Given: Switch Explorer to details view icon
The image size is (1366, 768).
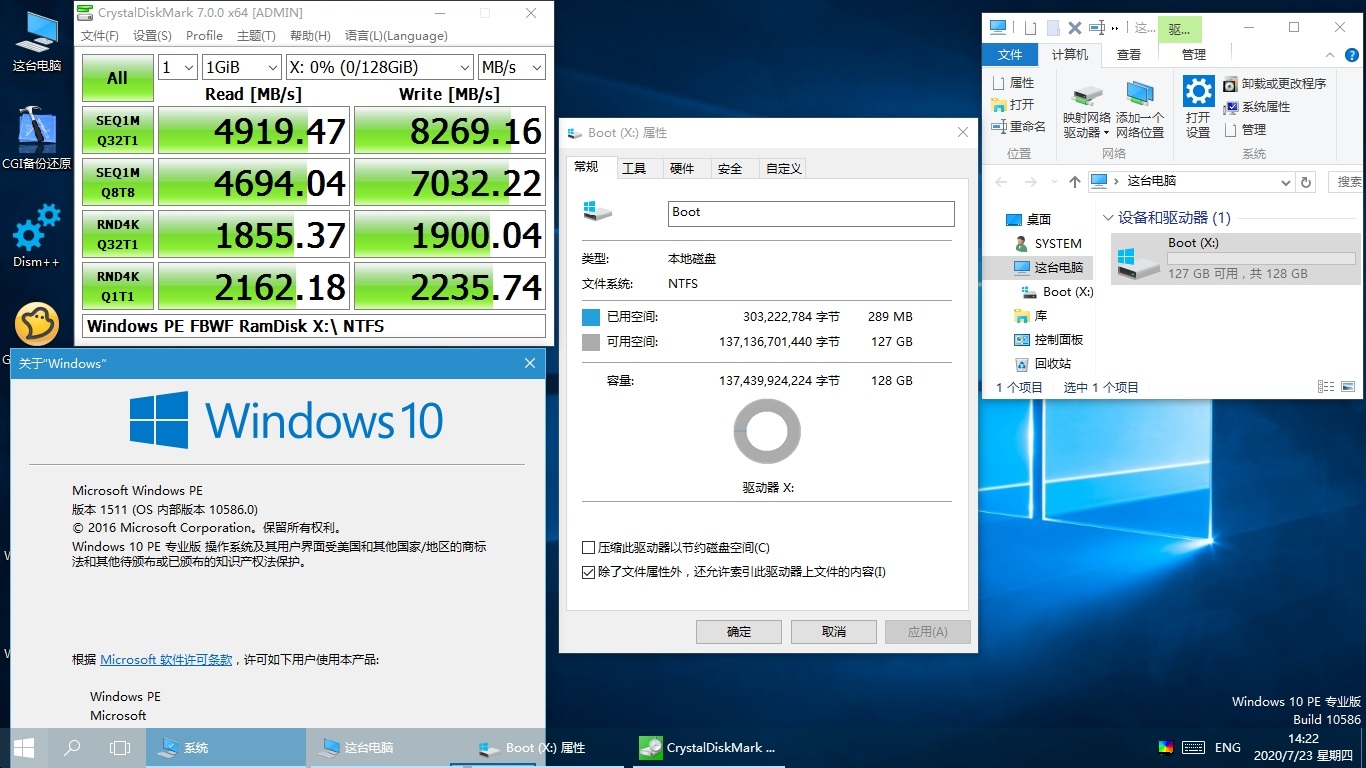Looking at the screenshot, I should click(x=1326, y=387).
